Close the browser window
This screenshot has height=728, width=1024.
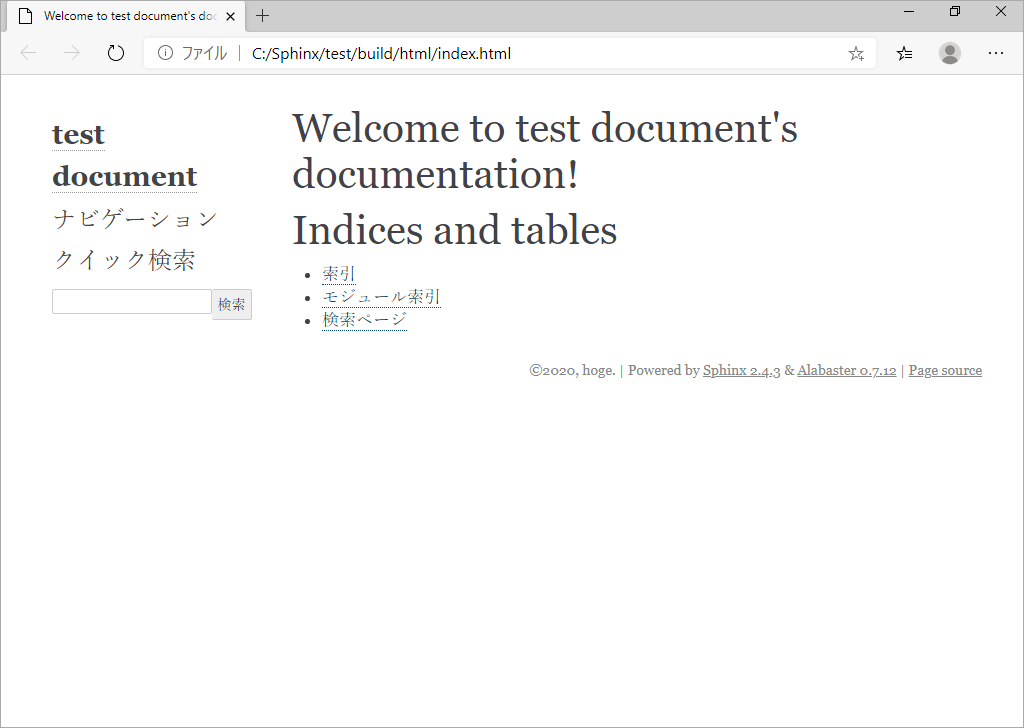click(x=1000, y=11)
